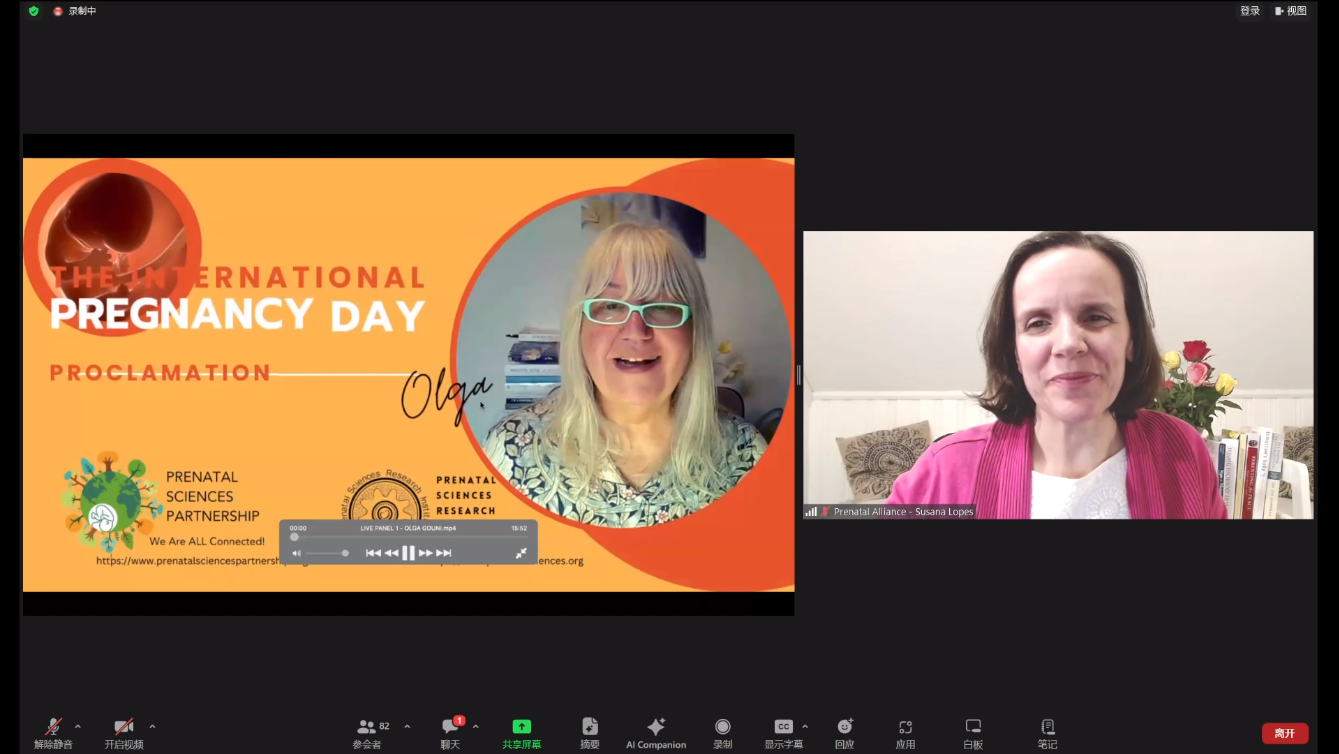Open the whiteboard (白板)
1339x754 pixels.
click(973, 733)
